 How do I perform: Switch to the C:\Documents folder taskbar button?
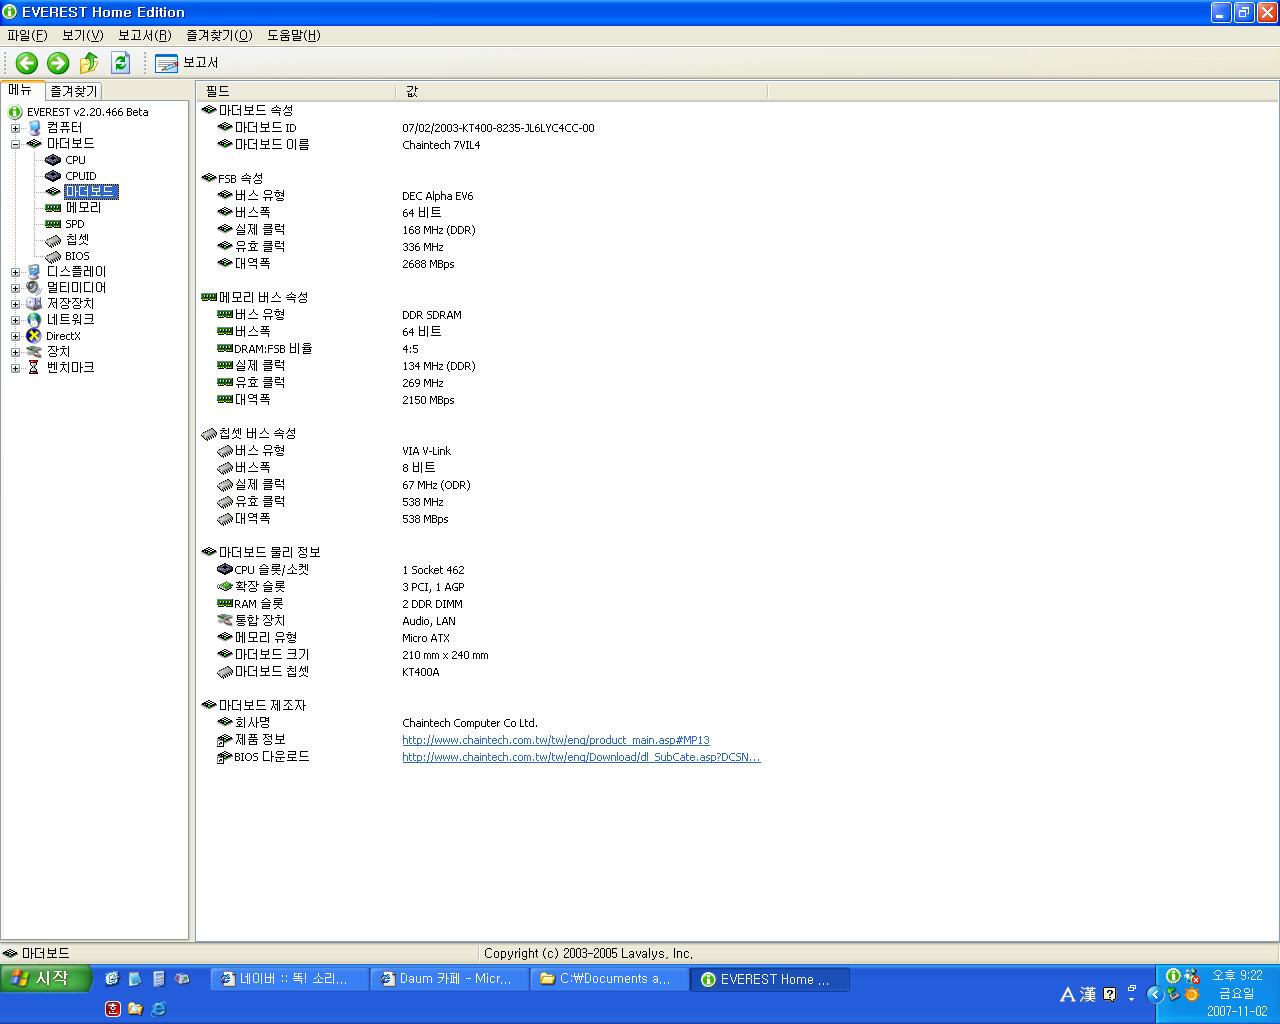611,979
